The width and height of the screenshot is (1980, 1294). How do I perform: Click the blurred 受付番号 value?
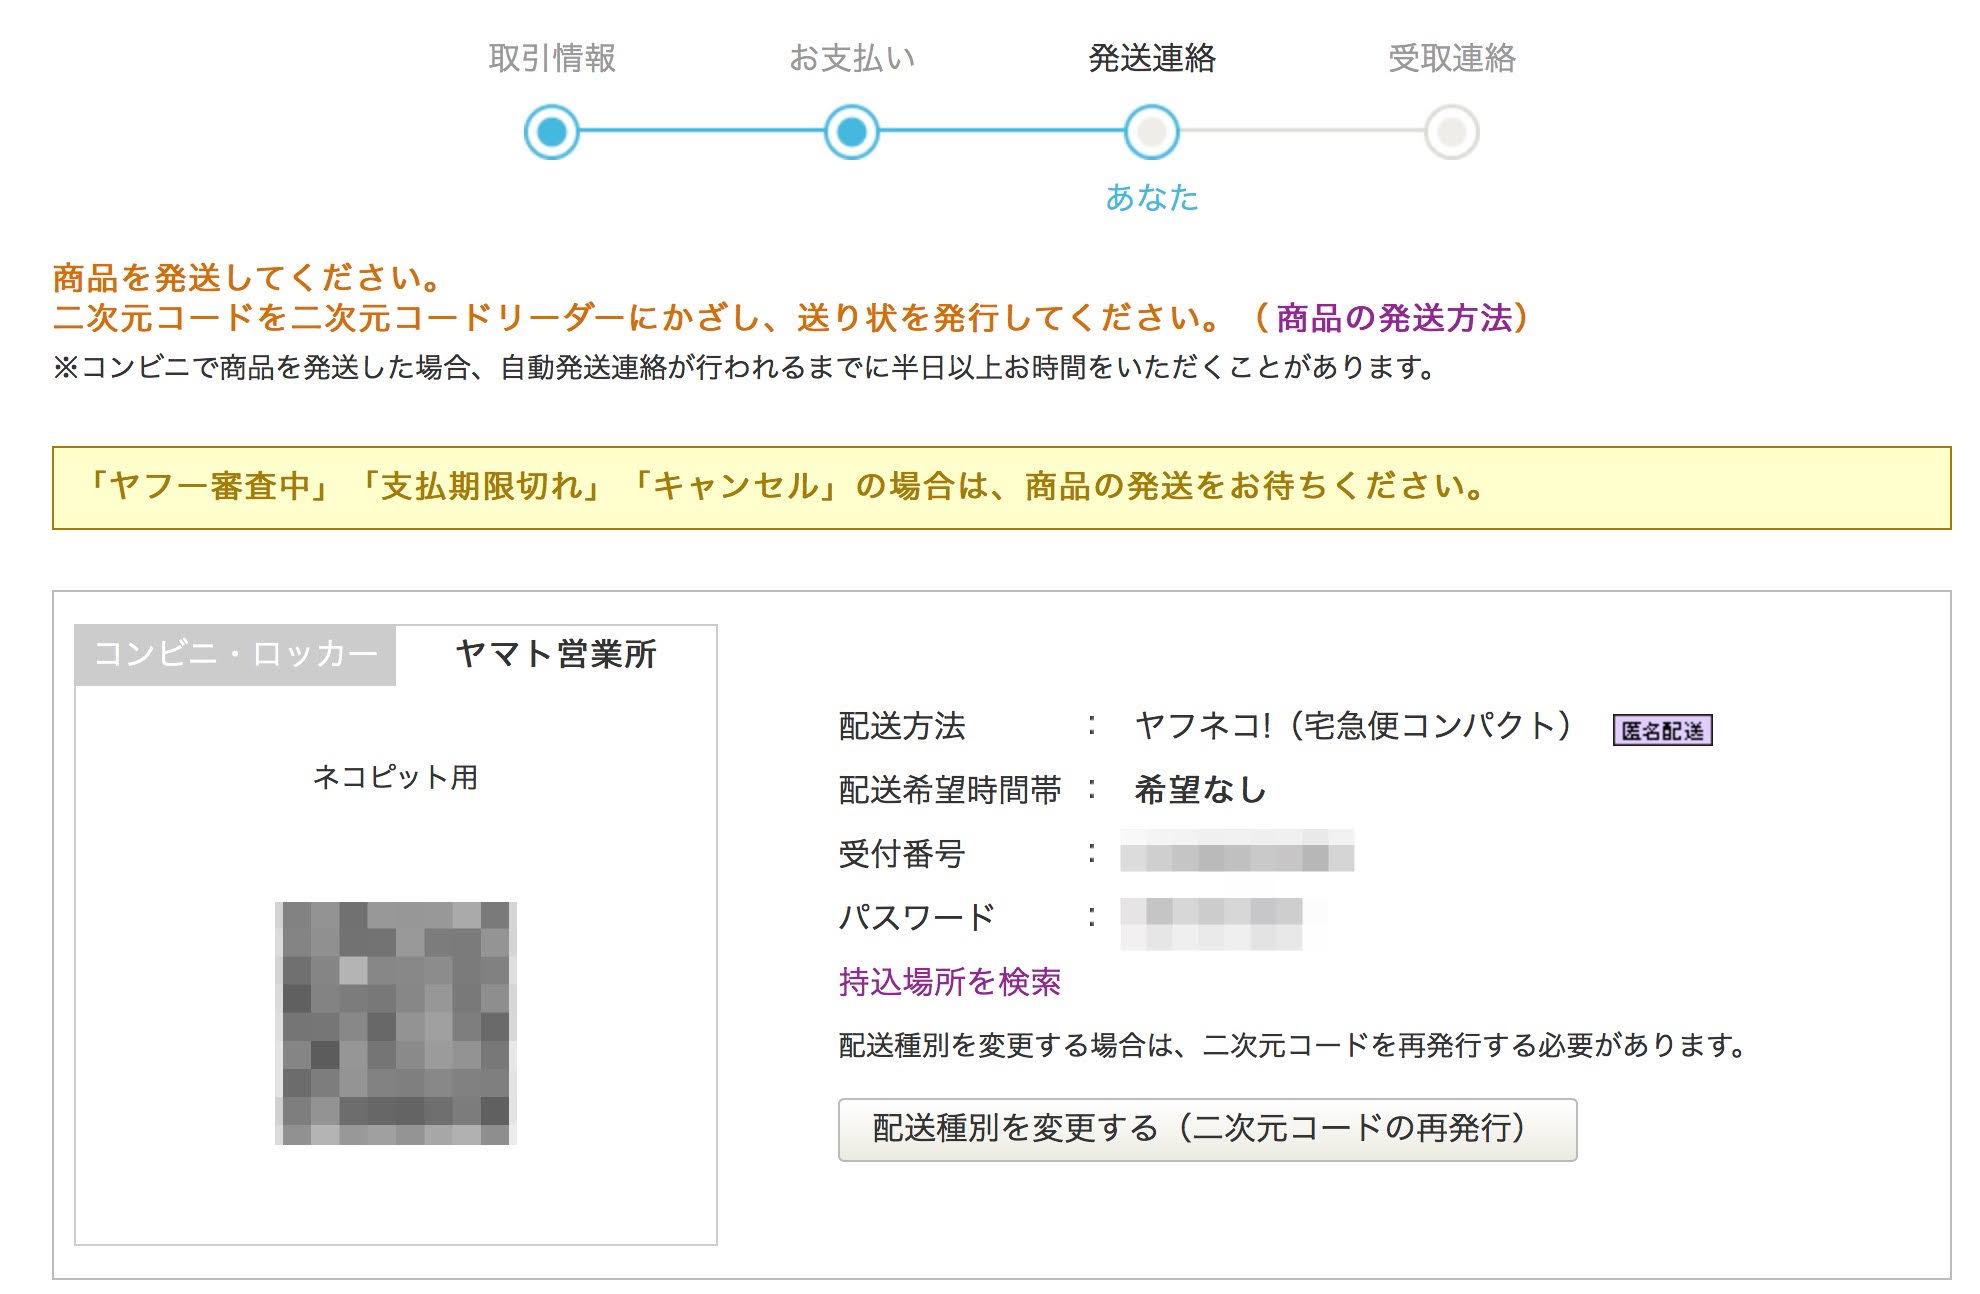point(1237,850)
